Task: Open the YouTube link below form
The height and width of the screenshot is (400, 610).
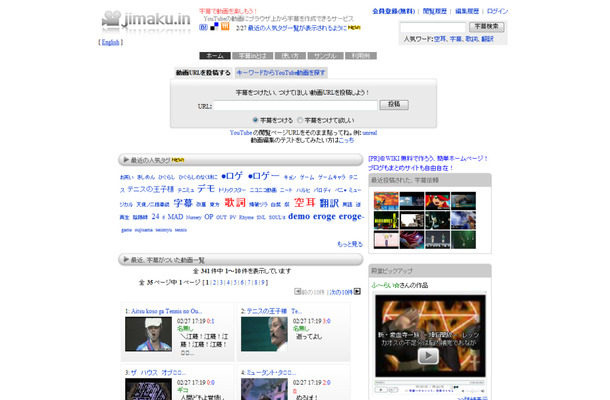Action: click(x=241, y=133)
